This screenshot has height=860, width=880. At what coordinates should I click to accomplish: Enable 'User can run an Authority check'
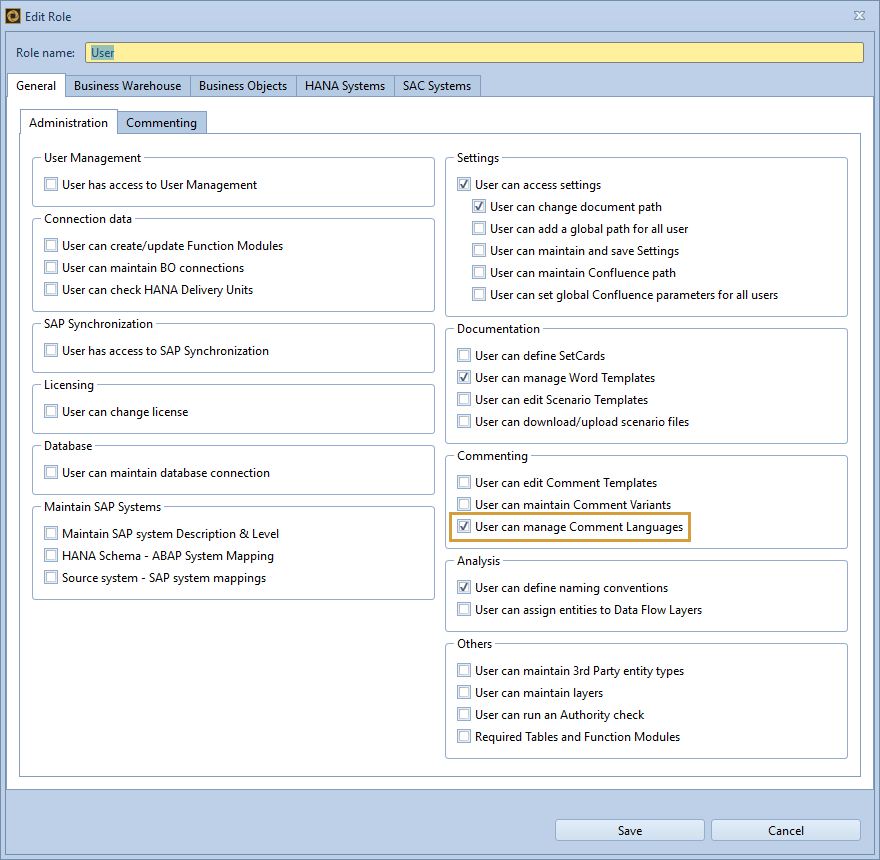(x=464, y=714)
